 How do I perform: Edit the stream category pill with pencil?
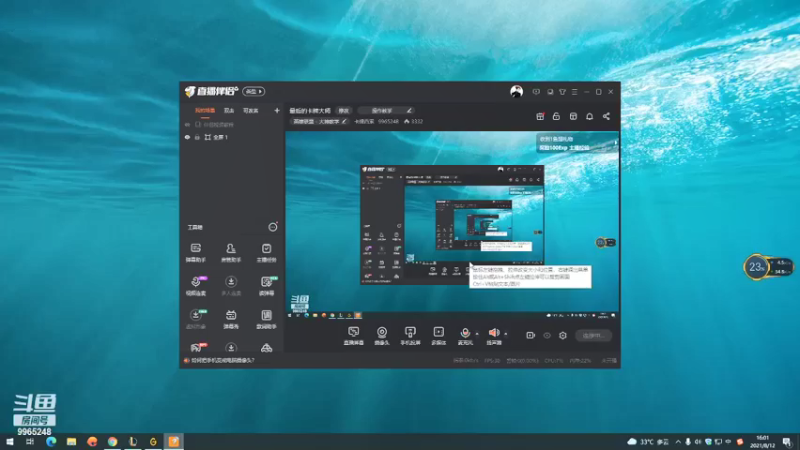[x=320, y=121]
